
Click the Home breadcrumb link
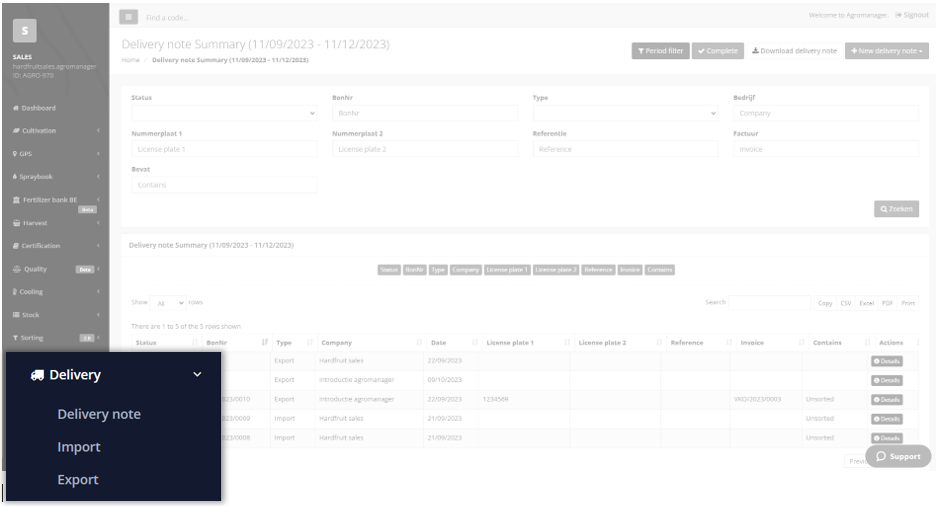pyautogui.click(x=130, y=60)
